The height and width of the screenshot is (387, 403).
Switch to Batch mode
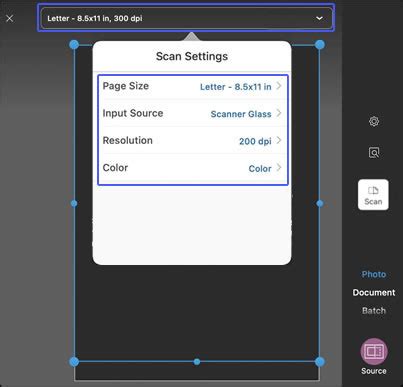[x=374, y=311]
